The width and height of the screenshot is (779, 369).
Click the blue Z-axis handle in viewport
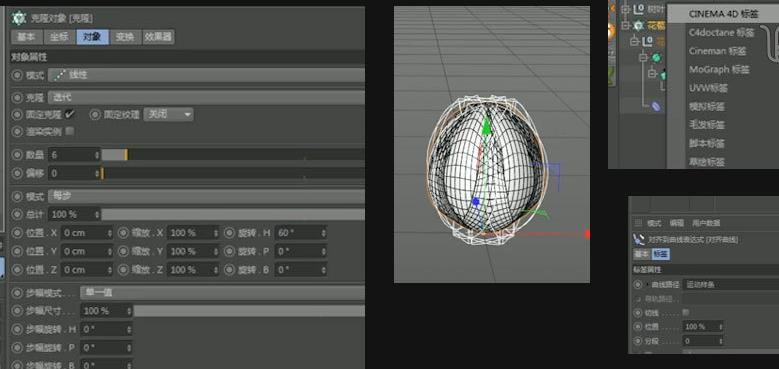click(475, 202)
